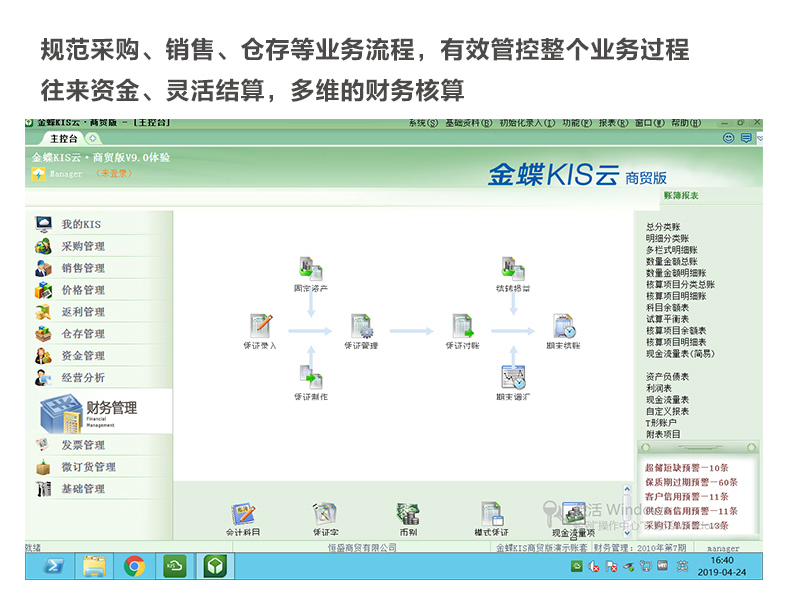Open 凭证制作 flow icon
The image size is (790, 590).
tap(311, 383)
